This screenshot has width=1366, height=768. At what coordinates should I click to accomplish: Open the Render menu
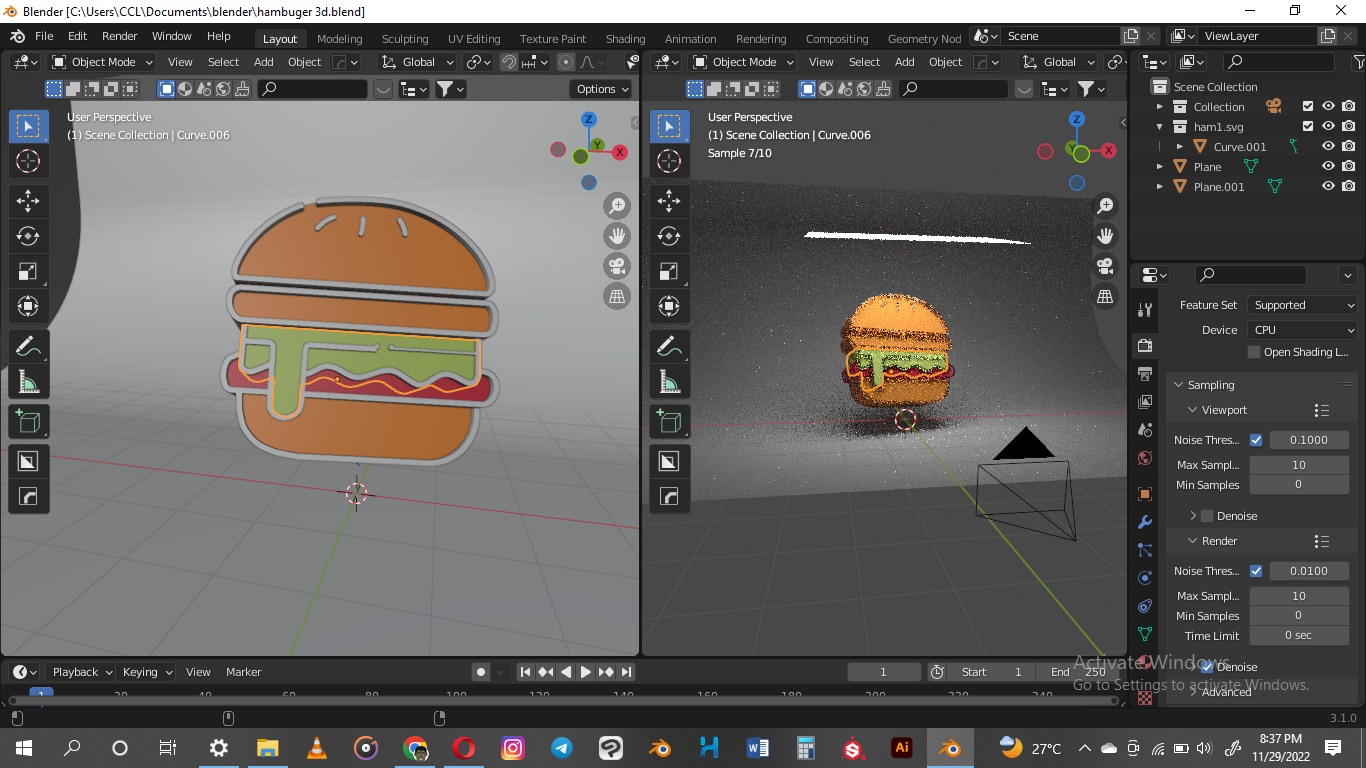(120, 36)
